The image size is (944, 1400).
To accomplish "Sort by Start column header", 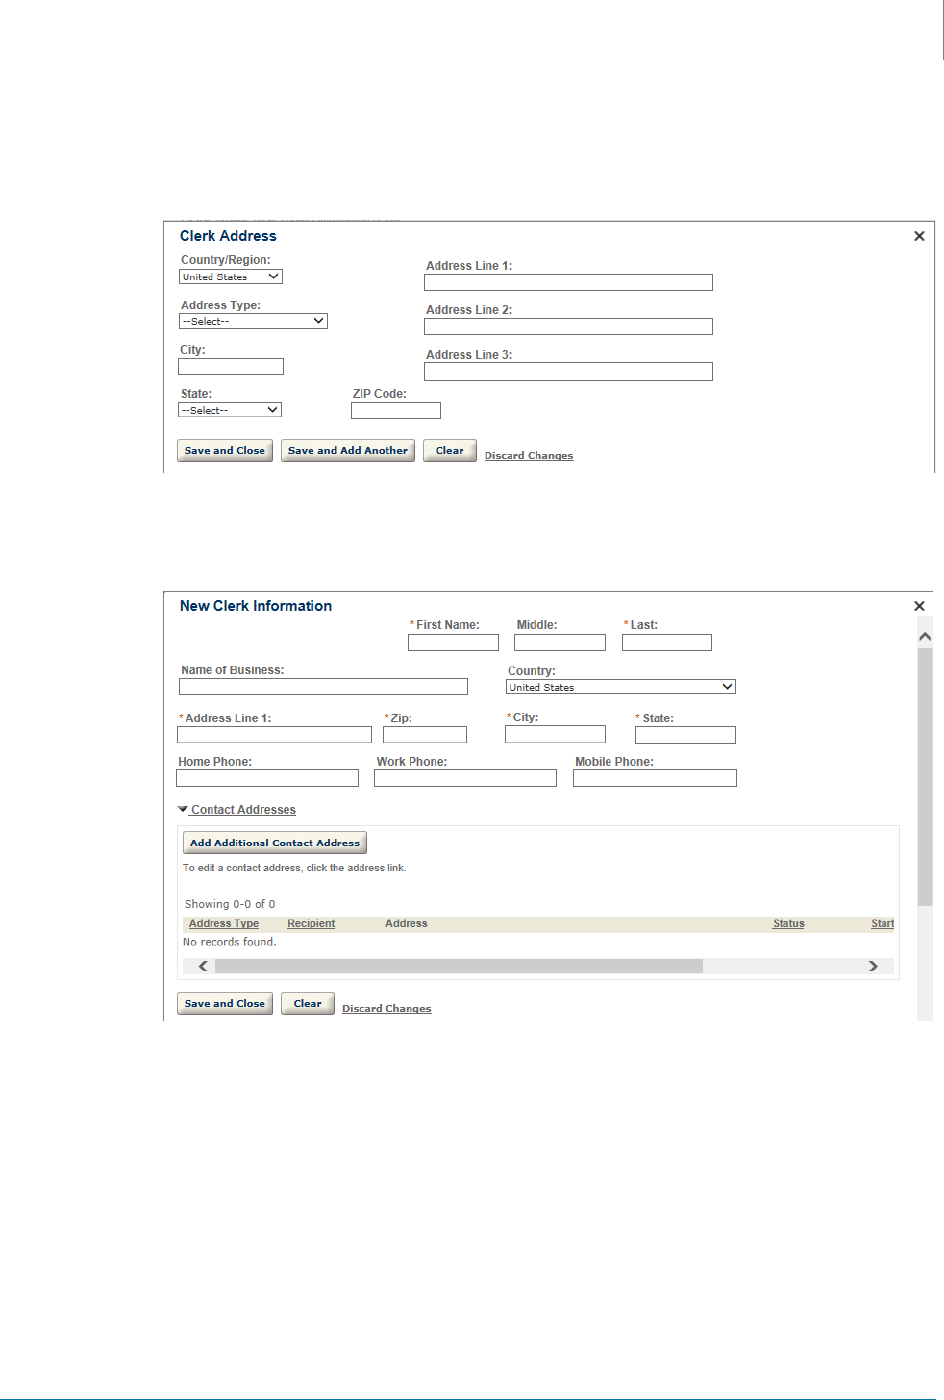I will (882, 924).
